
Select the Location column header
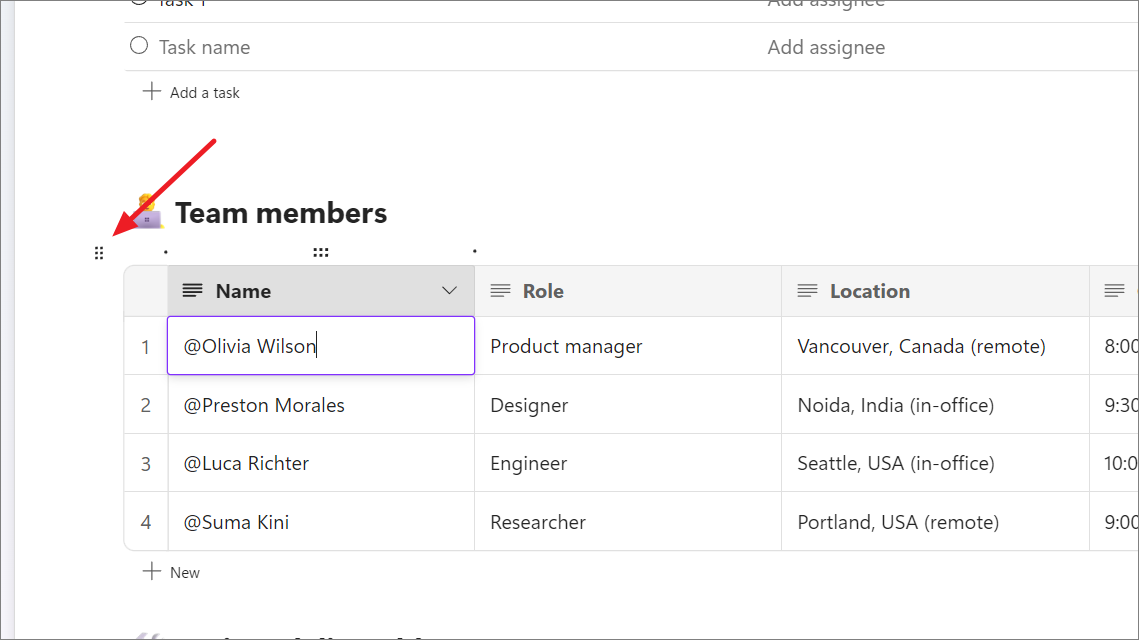pos(935,291)
